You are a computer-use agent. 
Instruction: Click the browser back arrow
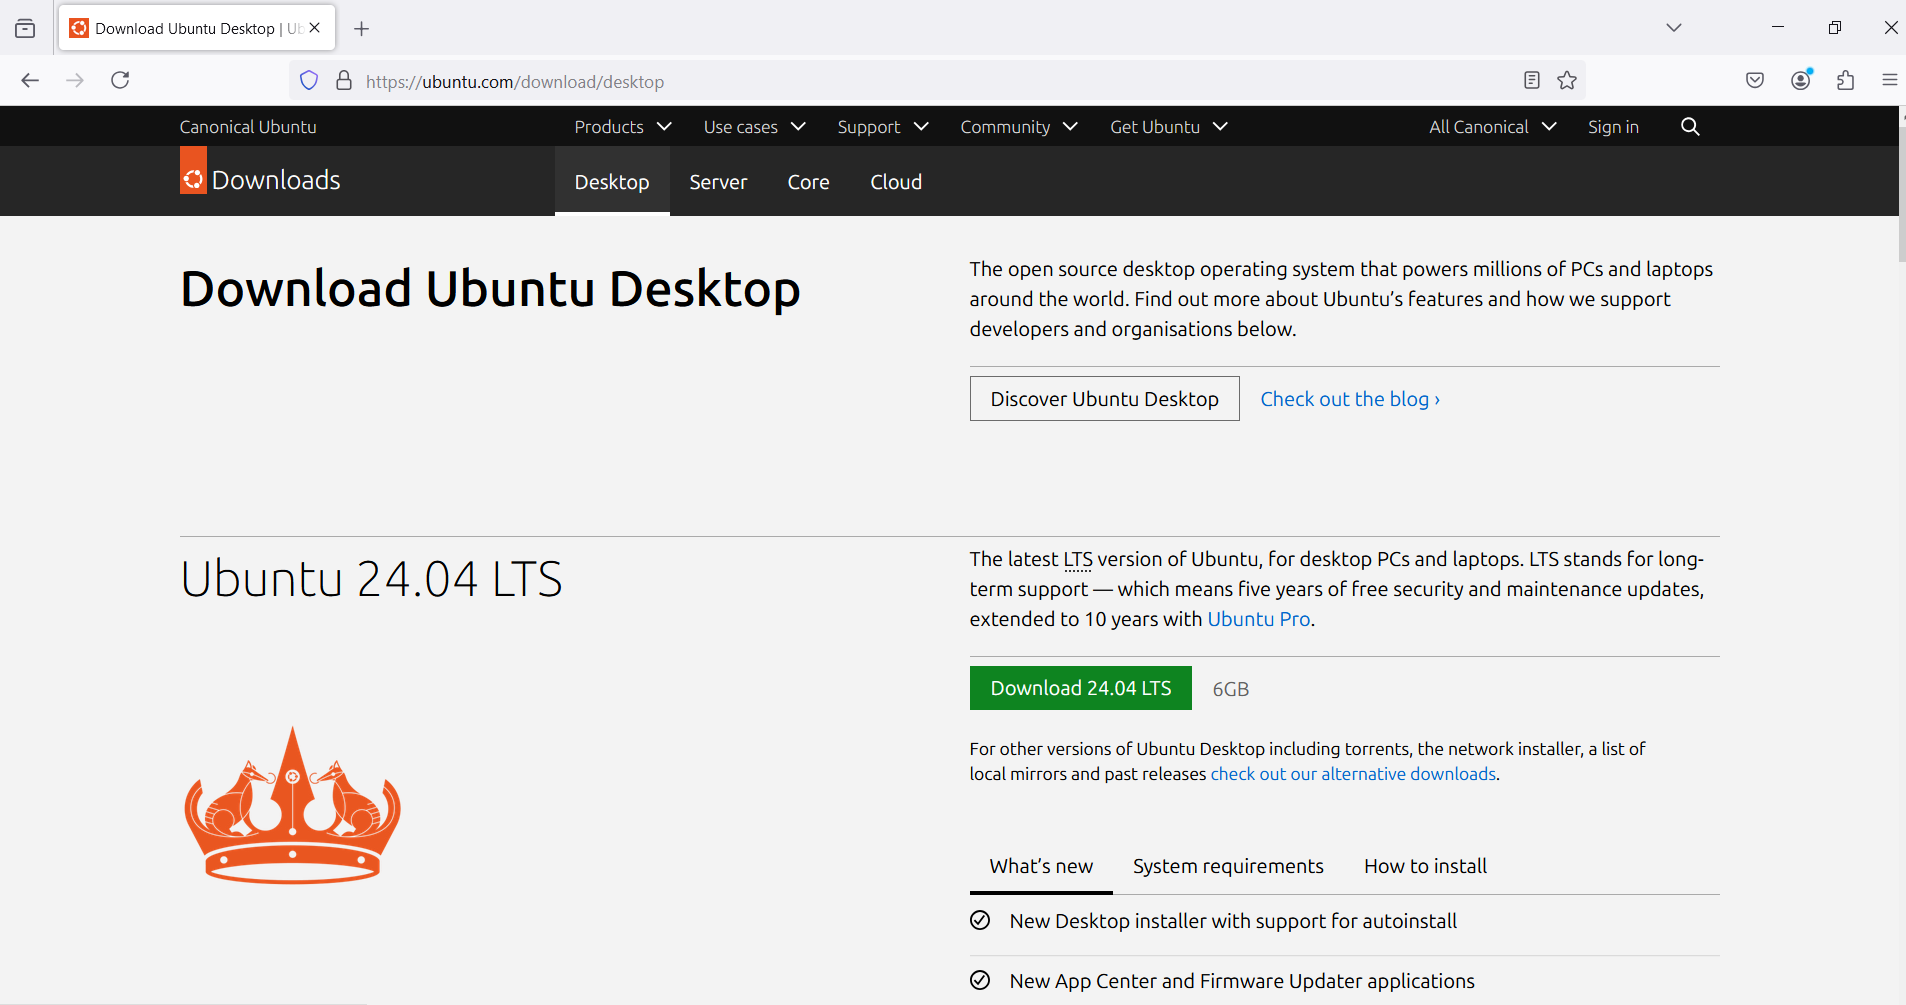tap(30, 80)
